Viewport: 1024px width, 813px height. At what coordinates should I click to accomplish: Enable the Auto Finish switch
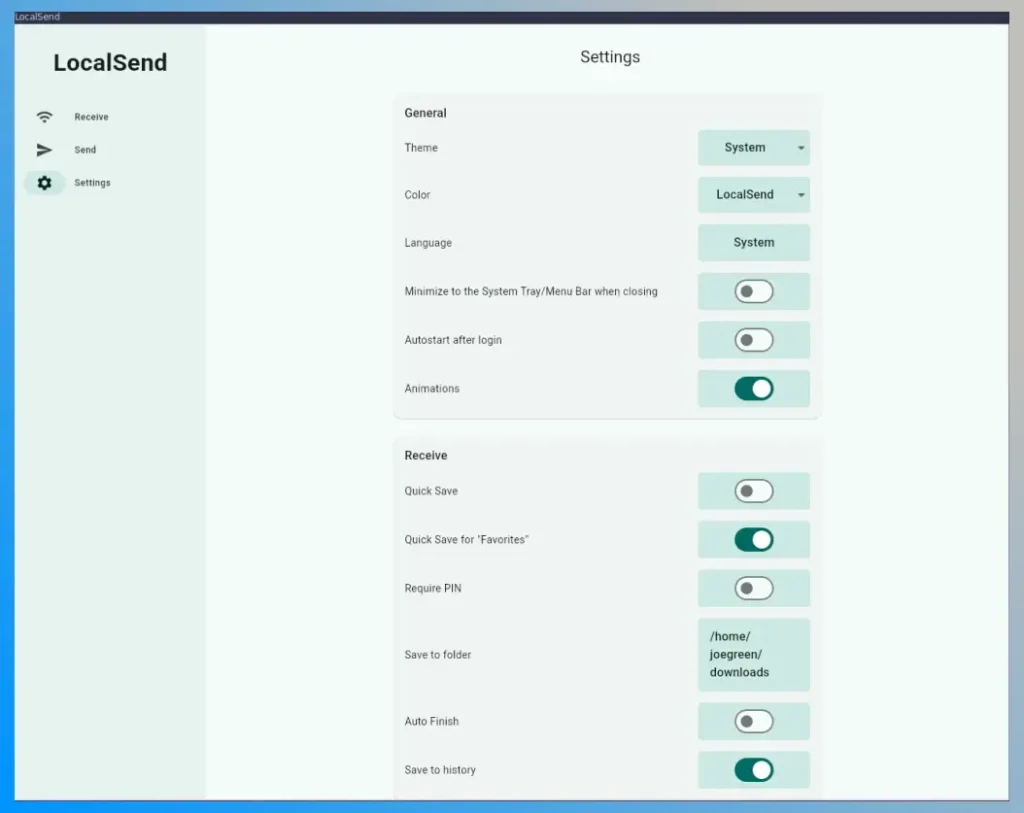pos(753,721)
